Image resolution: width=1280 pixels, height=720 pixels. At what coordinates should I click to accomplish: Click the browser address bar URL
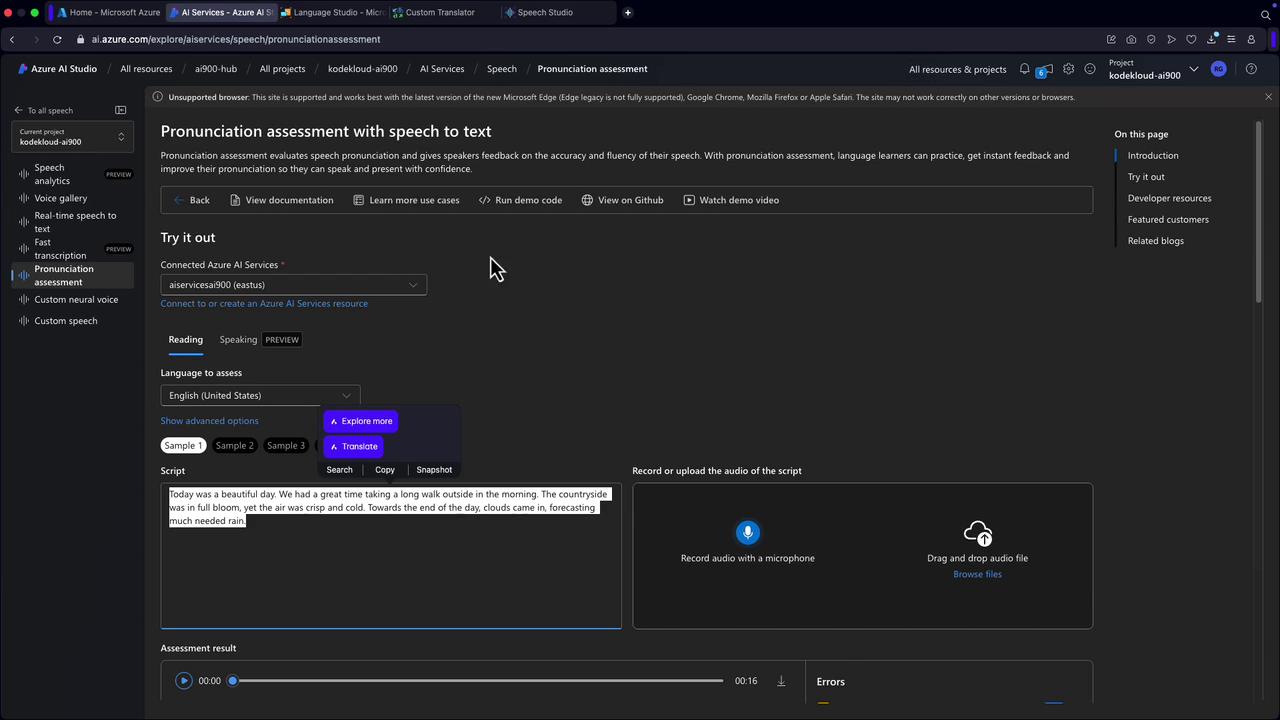tap(236, 39)
